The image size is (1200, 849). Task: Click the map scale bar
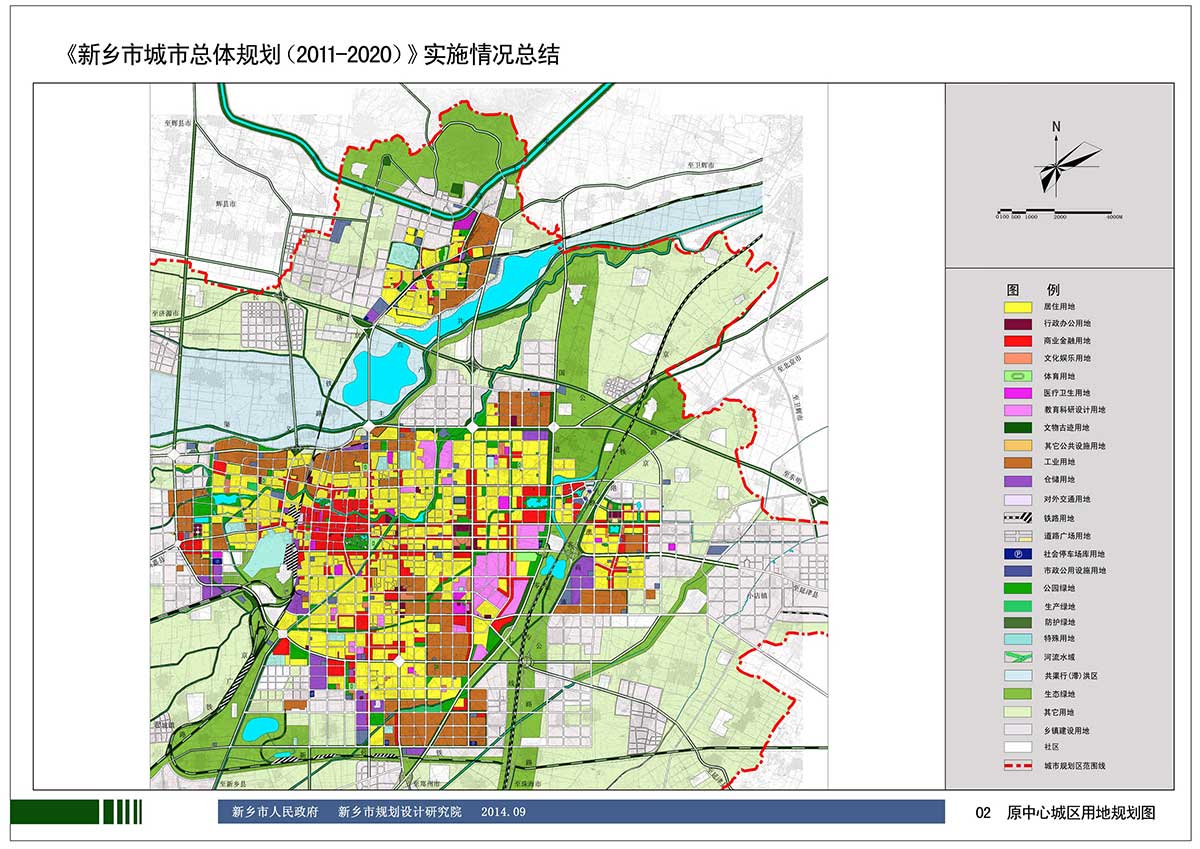click(1059, 211)
